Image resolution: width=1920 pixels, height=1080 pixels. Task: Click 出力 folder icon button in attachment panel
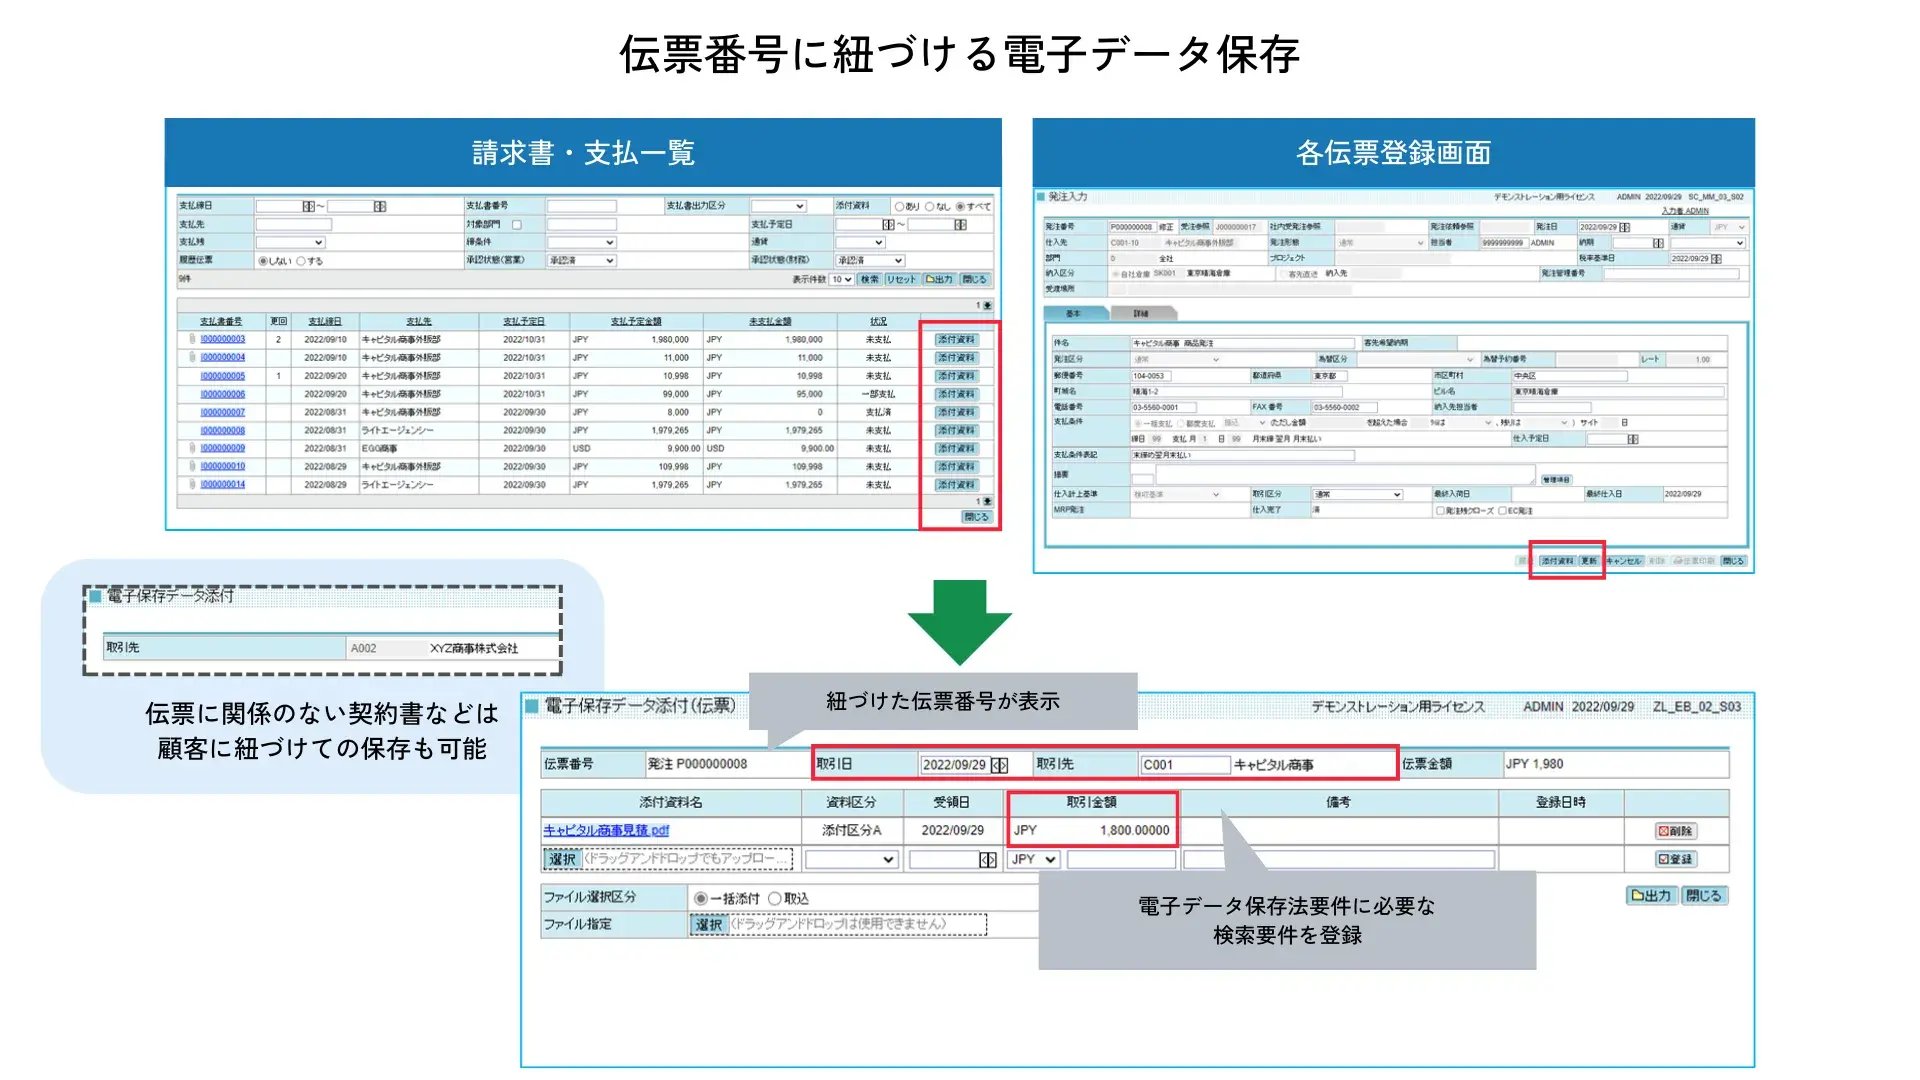(x=1650, y=896)
